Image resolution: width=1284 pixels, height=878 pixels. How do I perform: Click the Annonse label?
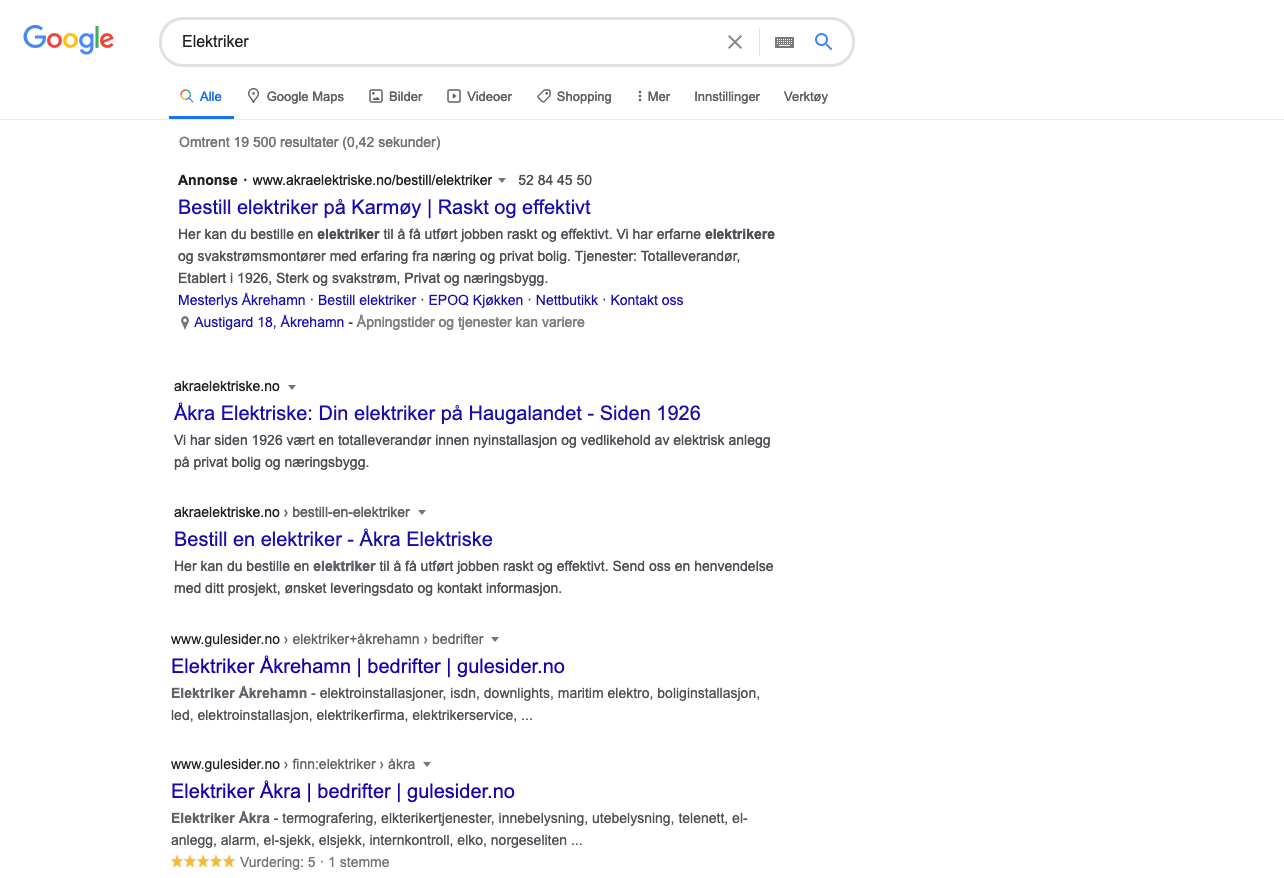[x=208, y=181]
